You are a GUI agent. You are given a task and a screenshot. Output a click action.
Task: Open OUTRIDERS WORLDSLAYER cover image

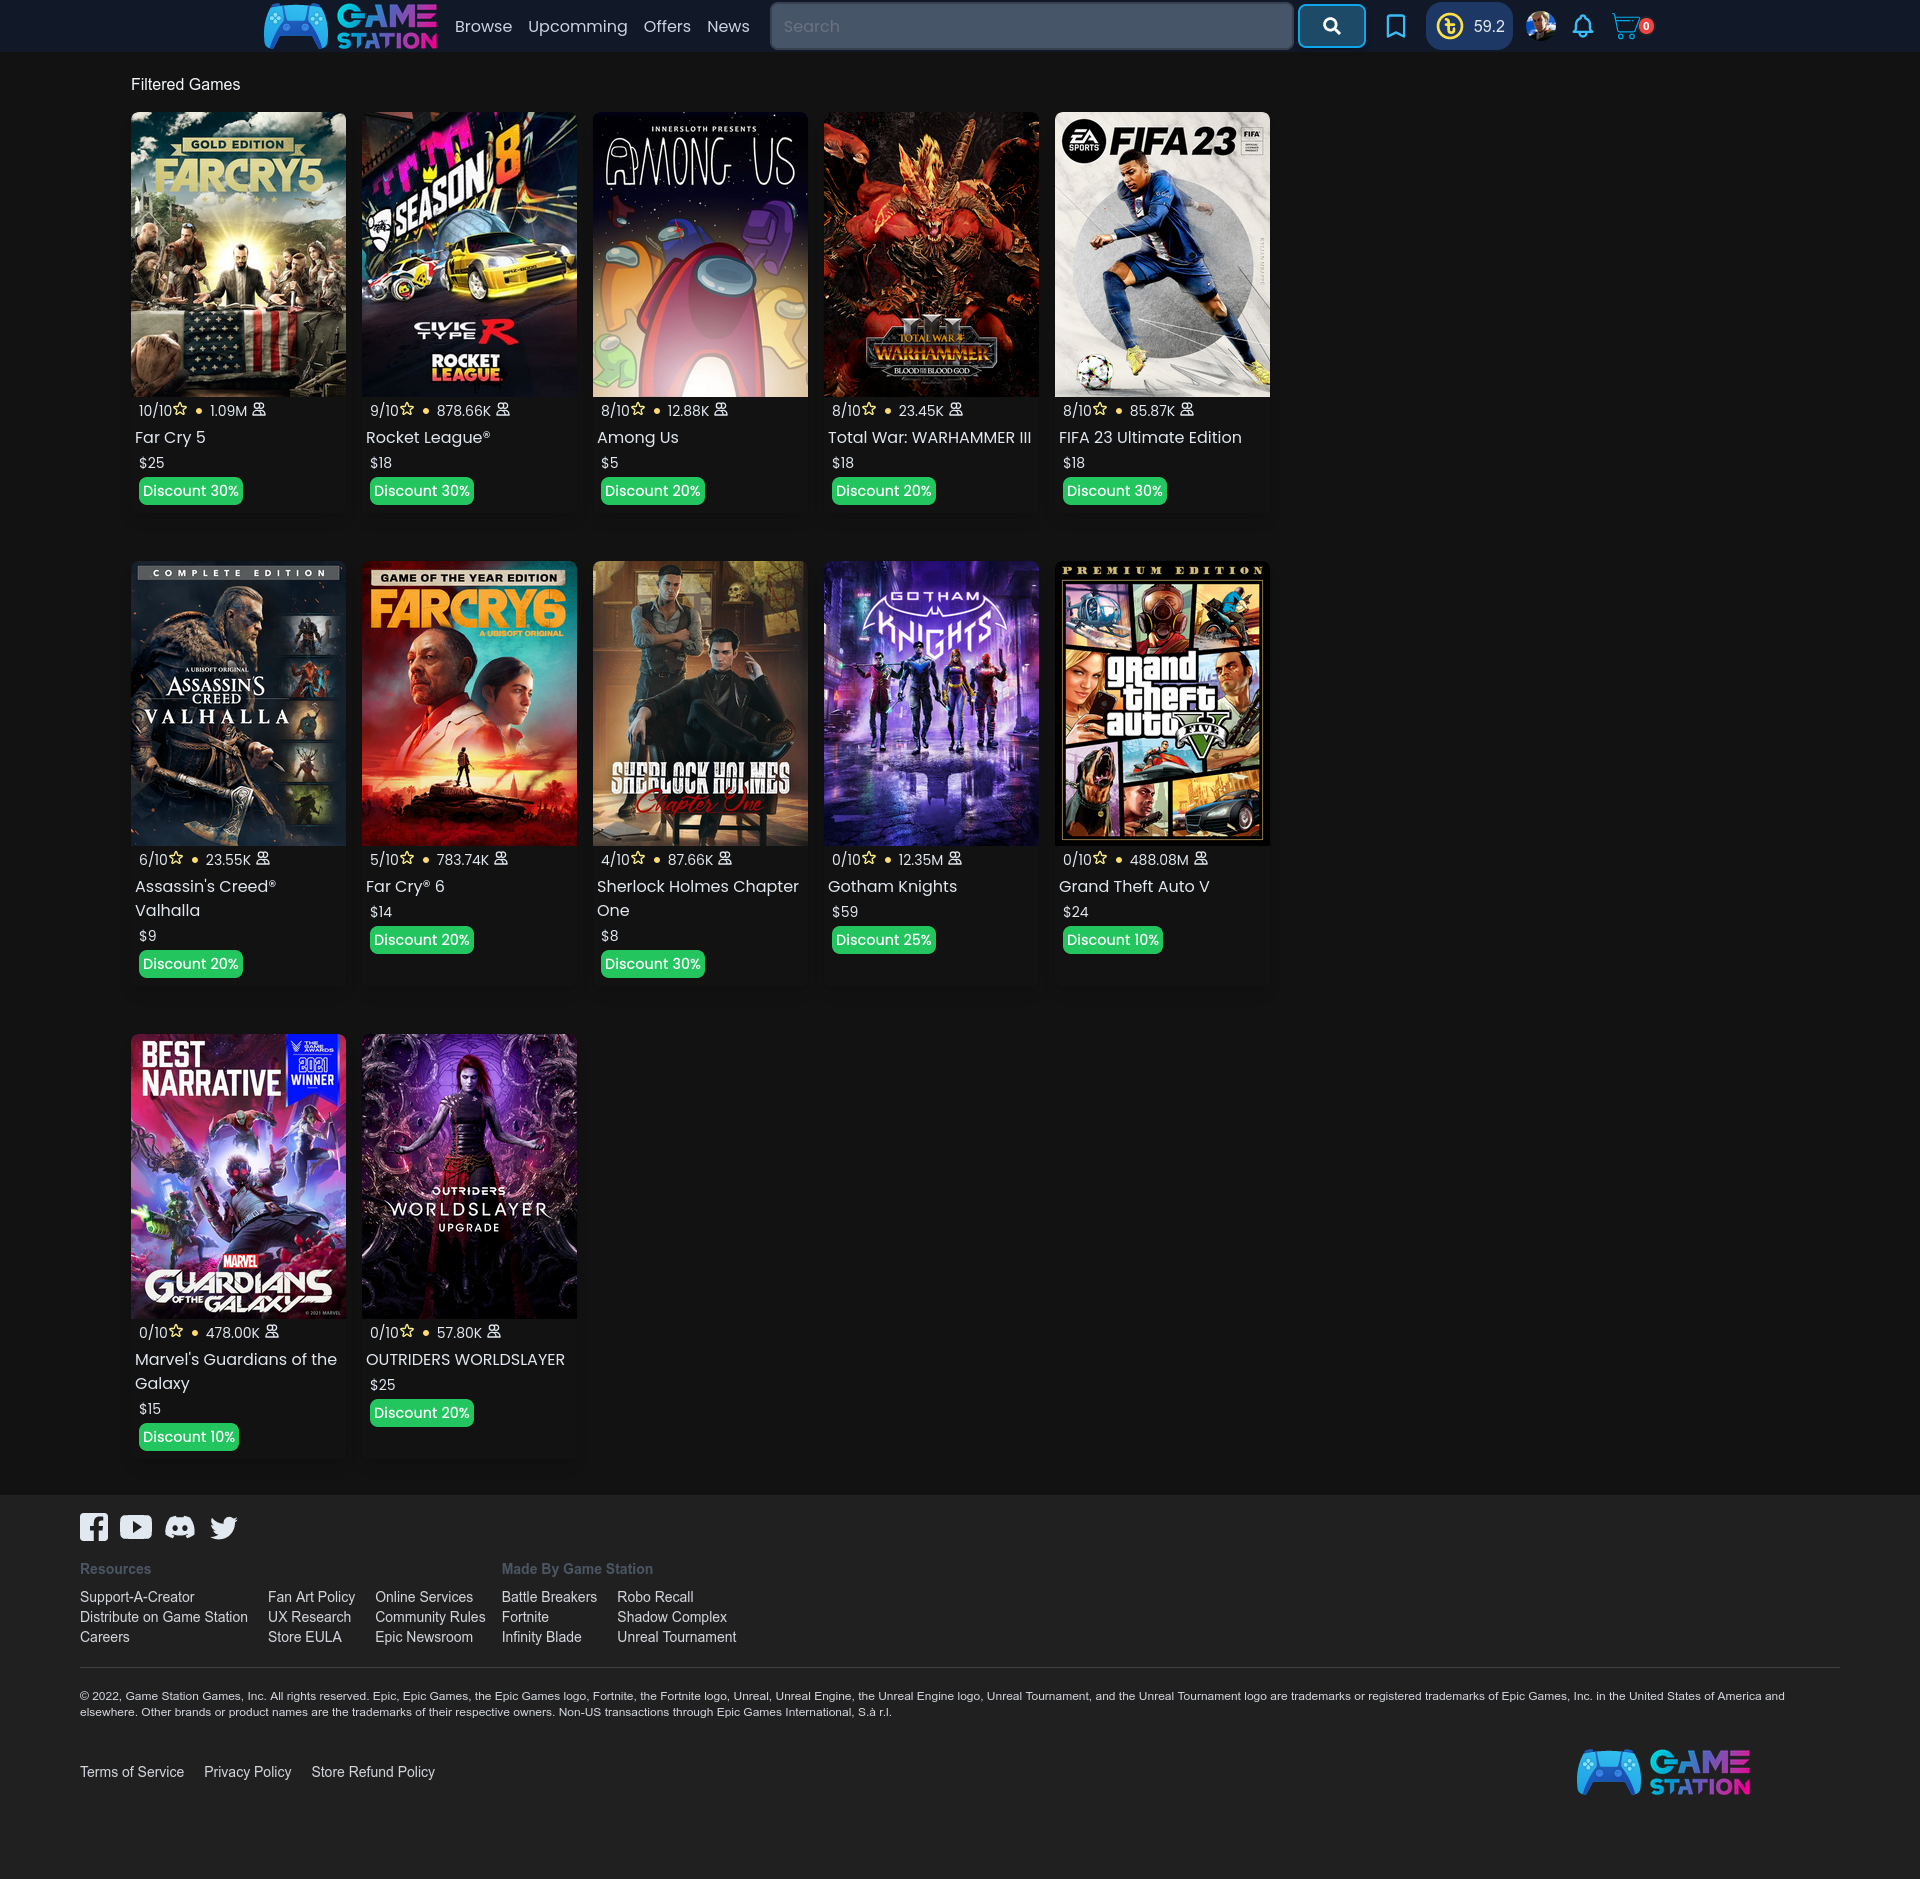469,1176
